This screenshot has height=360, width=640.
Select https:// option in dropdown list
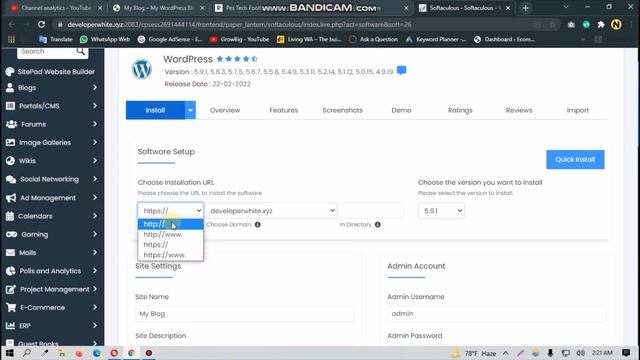pos(171,245)
